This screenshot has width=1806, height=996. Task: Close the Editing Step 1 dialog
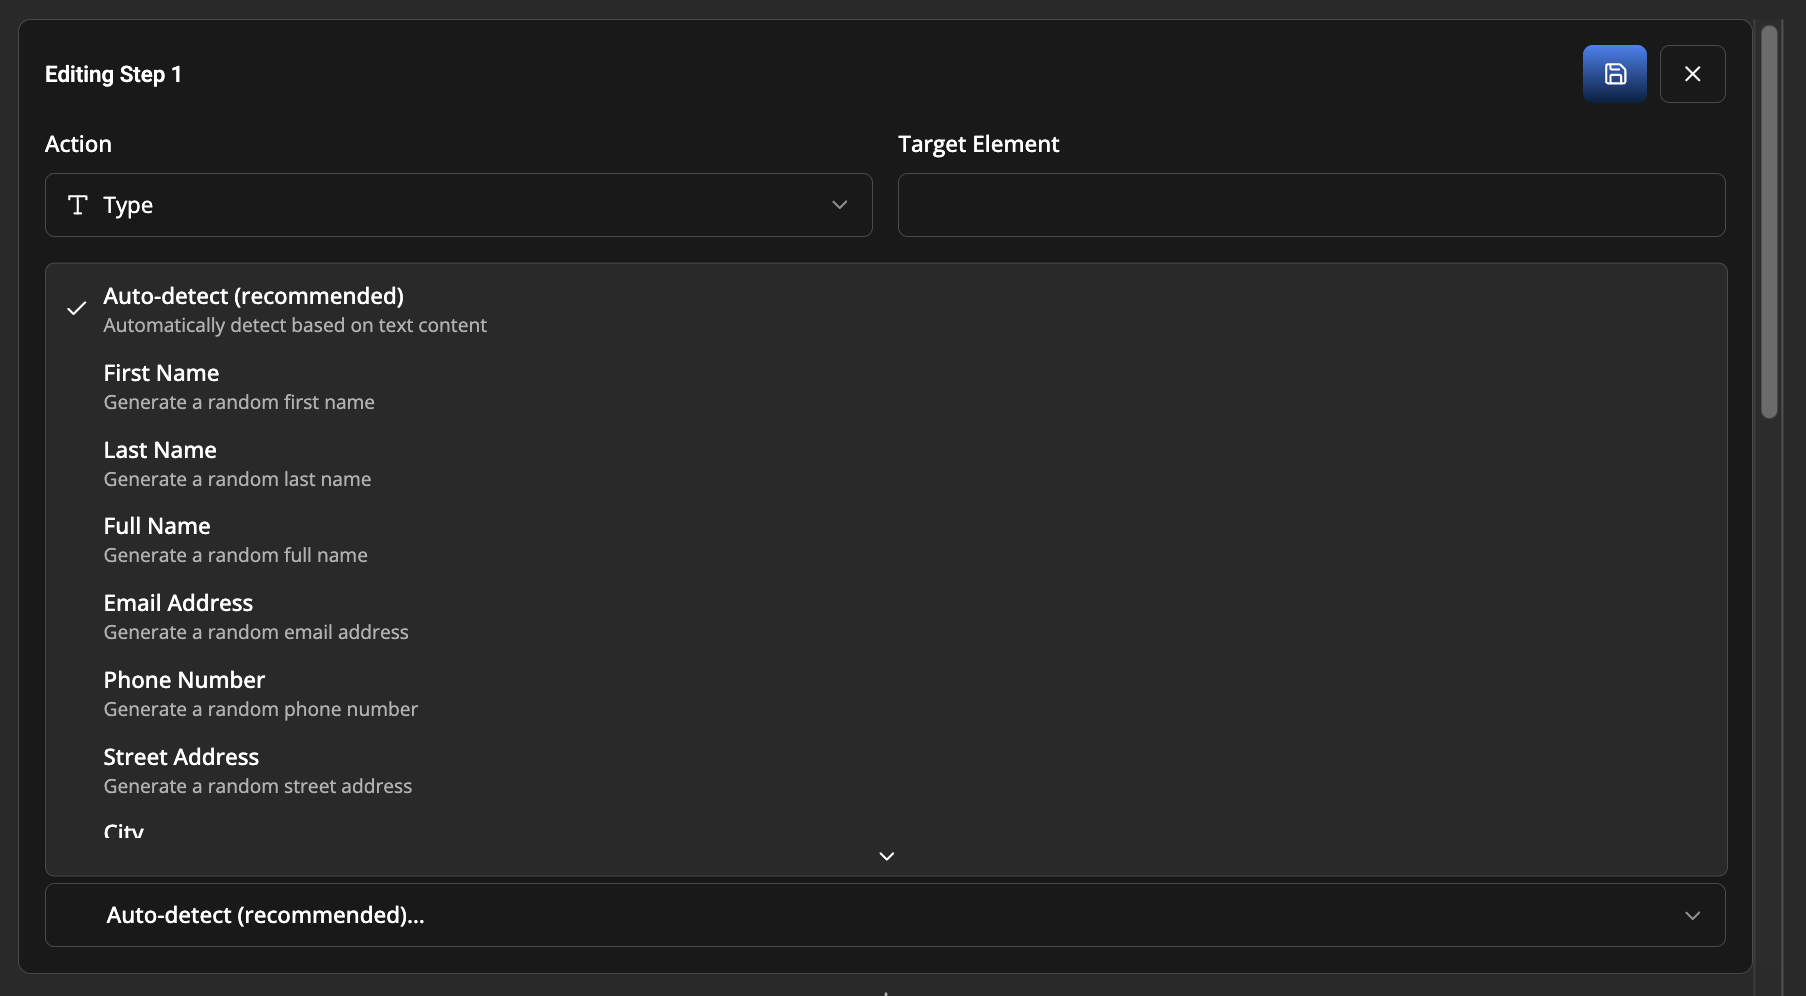point(1692,74)
